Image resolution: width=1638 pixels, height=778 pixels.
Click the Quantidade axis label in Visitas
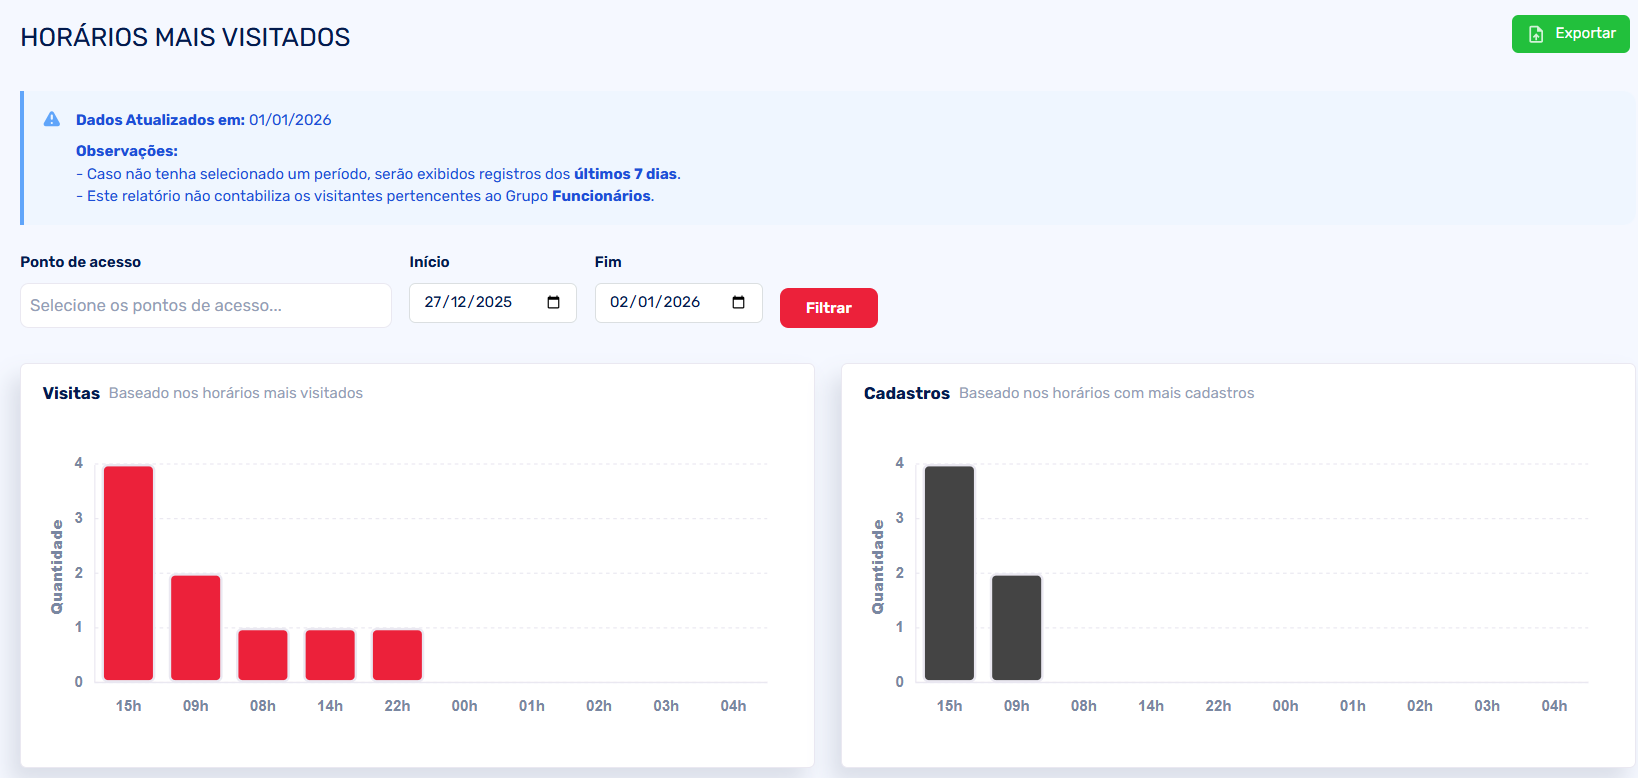(x=57, y=567)
